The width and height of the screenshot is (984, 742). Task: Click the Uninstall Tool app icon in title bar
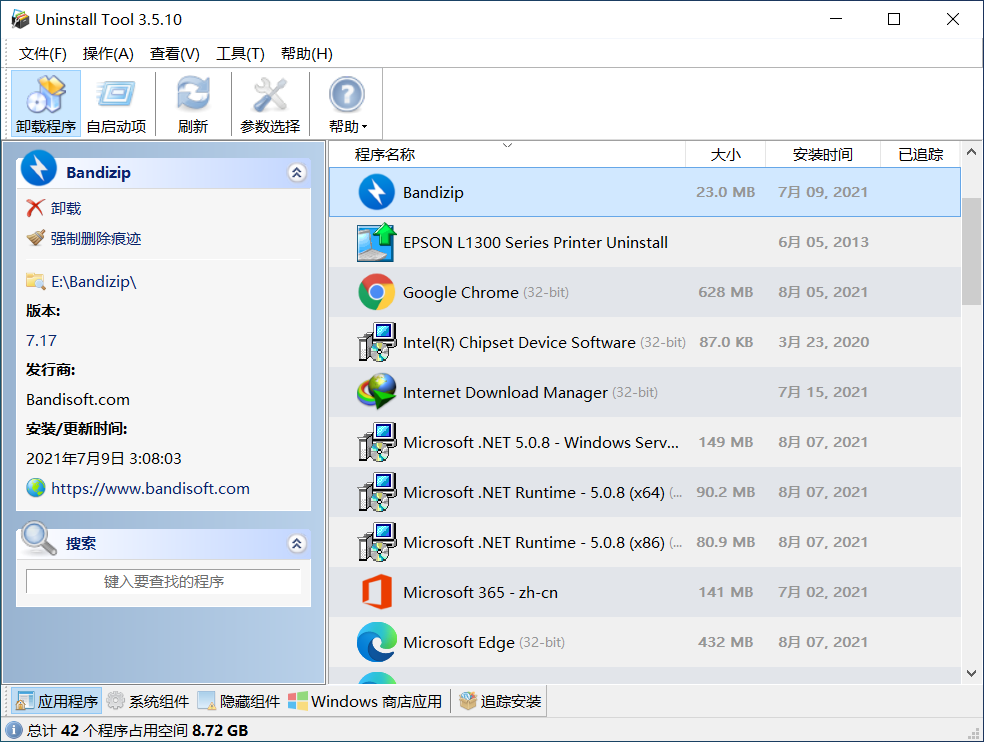click(x=20, y=19)
